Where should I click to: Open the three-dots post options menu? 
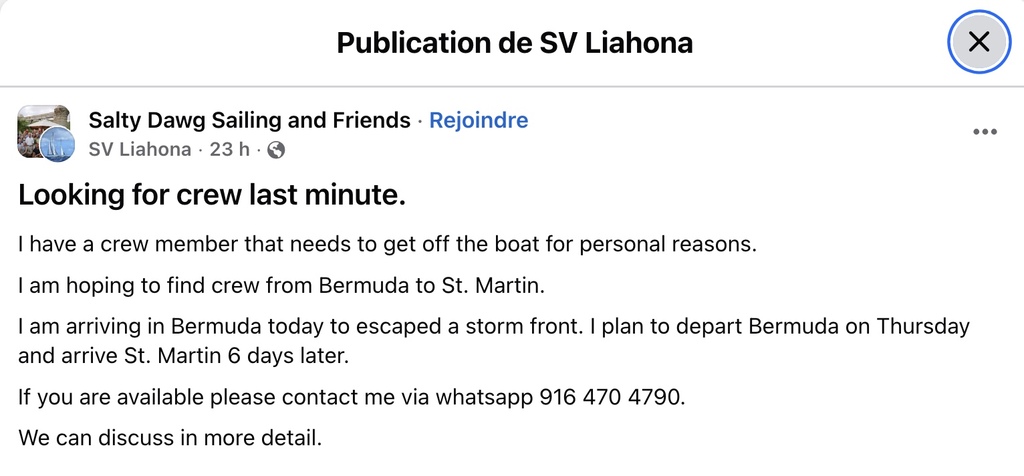[985, 133]
